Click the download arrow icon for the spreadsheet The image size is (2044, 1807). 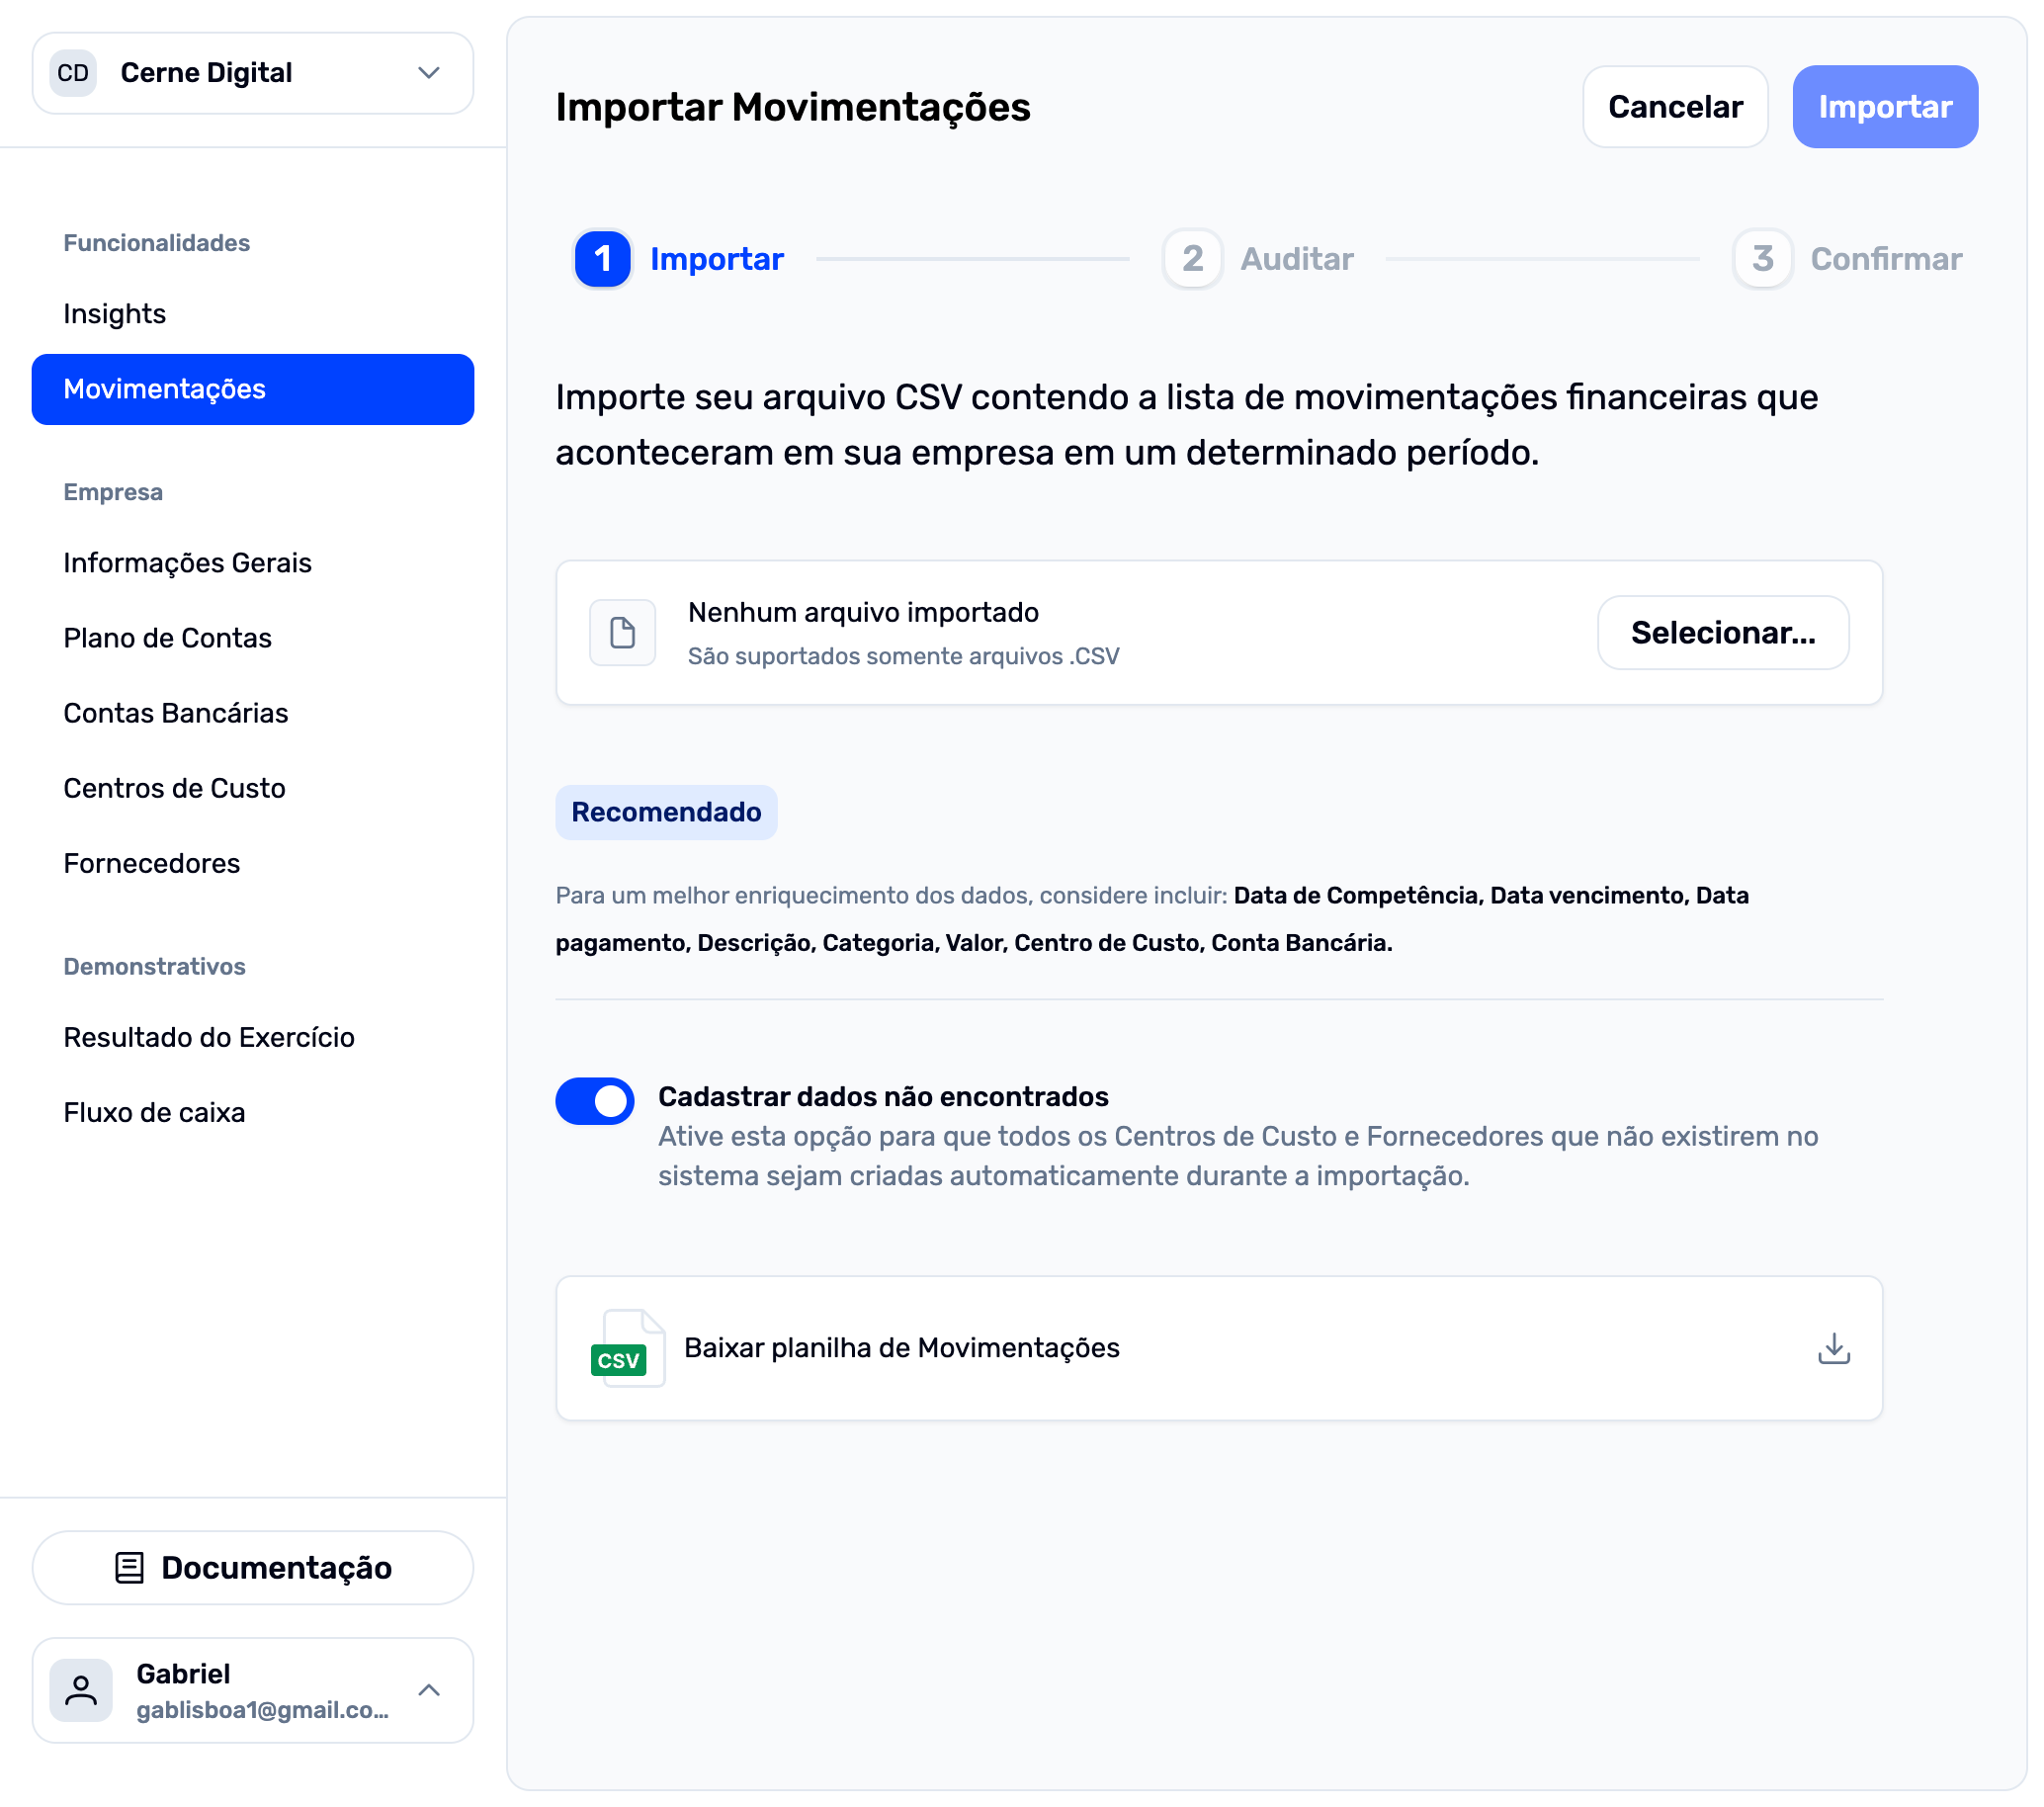[x=1833, y=1348]
